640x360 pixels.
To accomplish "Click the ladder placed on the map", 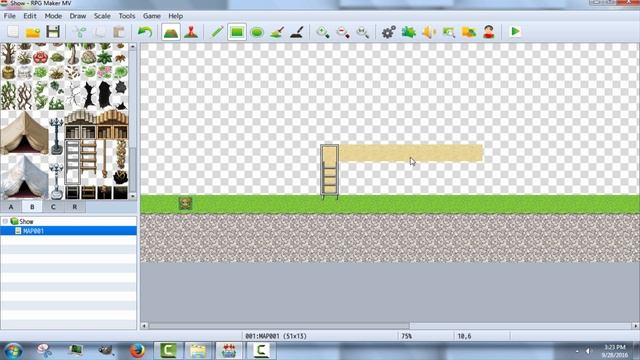I will coord(329,172).
